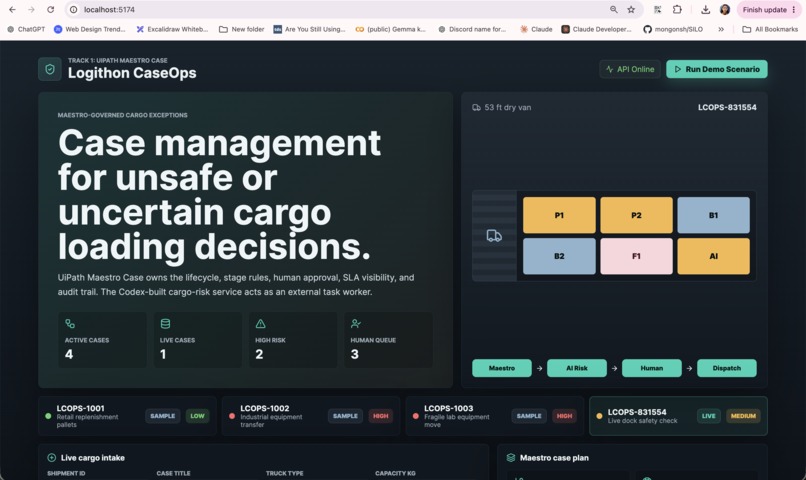
Task: Click the High Risk warning triangle icon
Action: [261, 324]
